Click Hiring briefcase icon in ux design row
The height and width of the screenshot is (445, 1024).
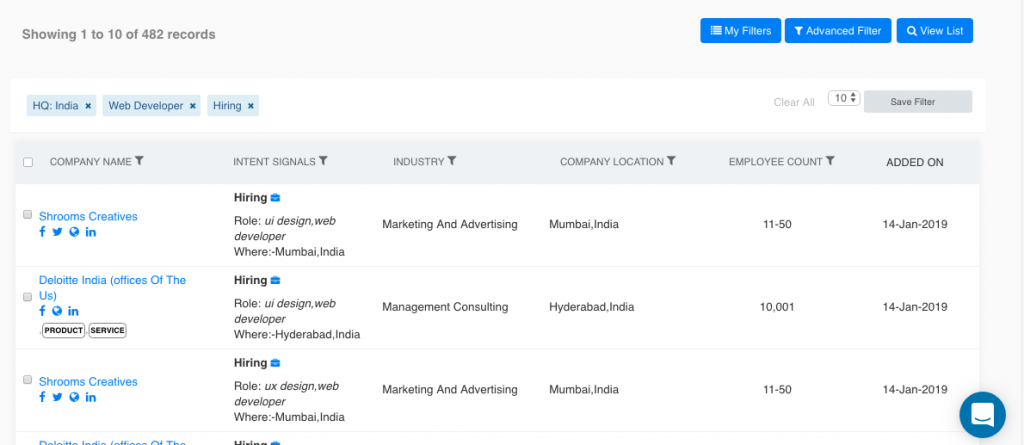point(276,363)
